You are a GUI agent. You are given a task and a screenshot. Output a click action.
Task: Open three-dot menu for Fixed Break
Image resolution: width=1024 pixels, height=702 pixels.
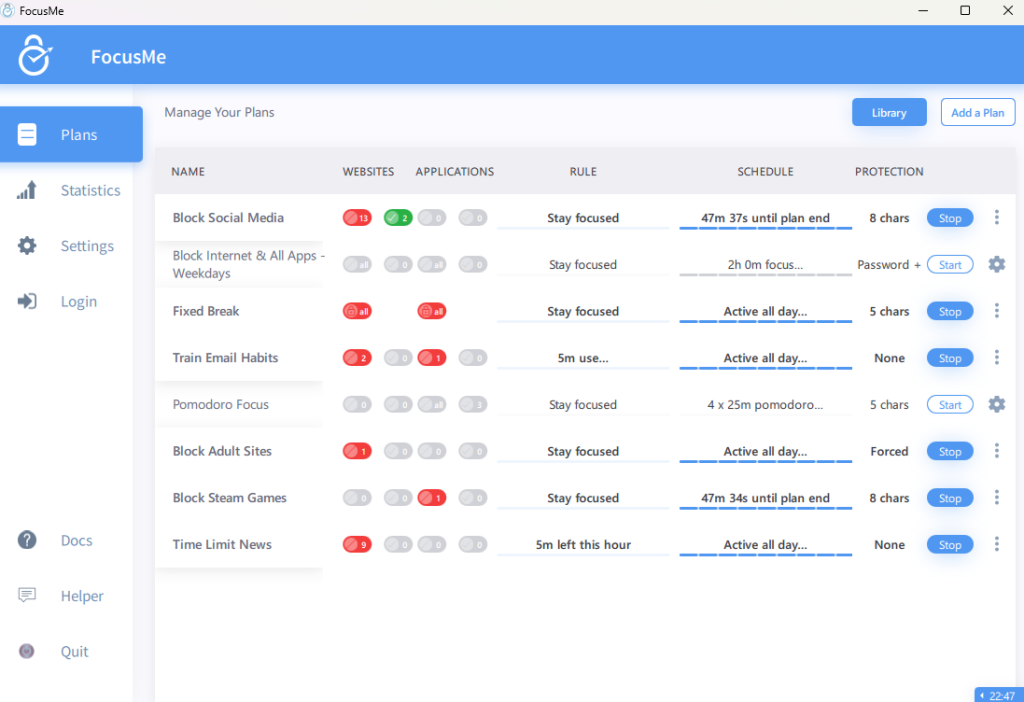(997, 311)
